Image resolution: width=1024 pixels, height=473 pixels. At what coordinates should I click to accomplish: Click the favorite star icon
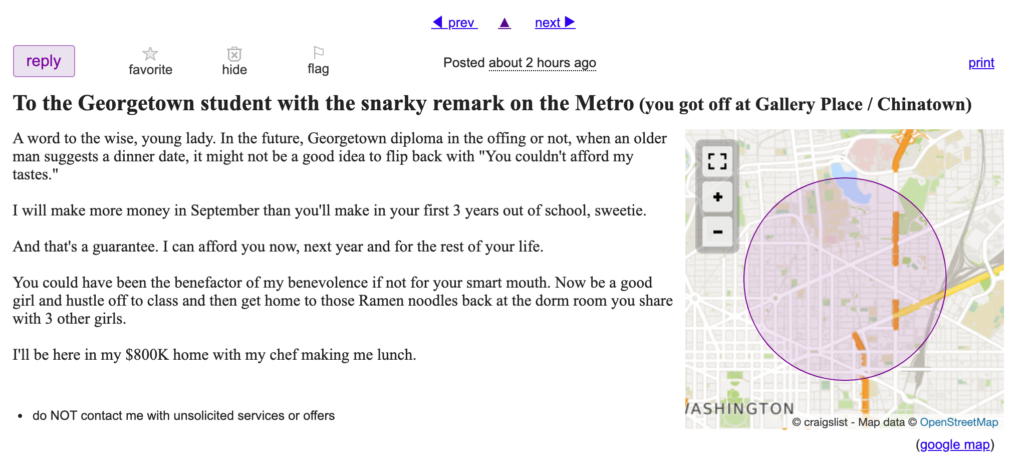150,54
